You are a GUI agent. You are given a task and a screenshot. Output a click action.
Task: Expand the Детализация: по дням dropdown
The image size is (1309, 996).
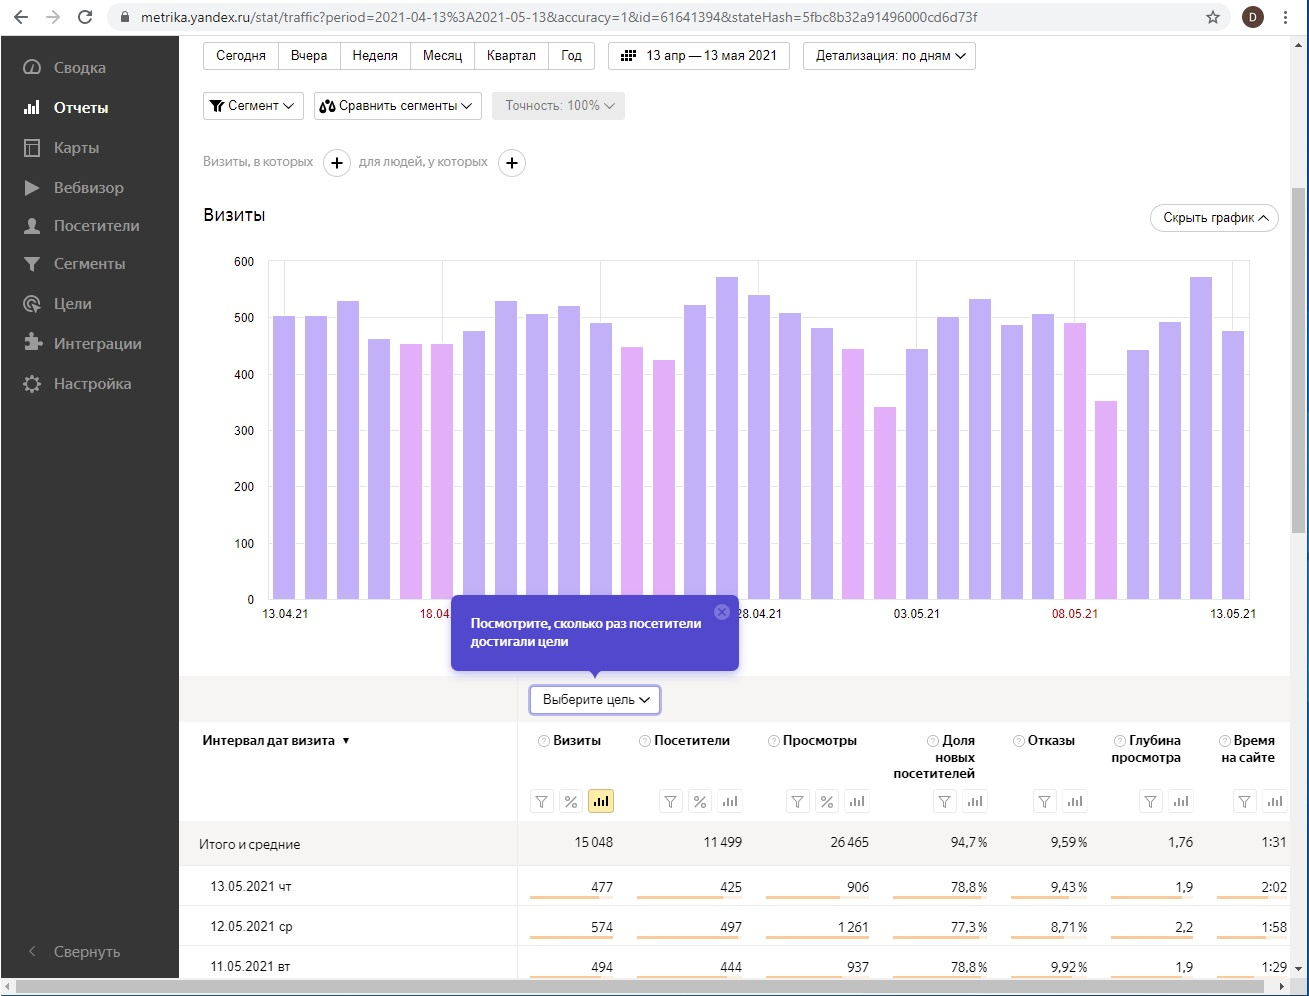pyautogui.click(x=889, y=56)
